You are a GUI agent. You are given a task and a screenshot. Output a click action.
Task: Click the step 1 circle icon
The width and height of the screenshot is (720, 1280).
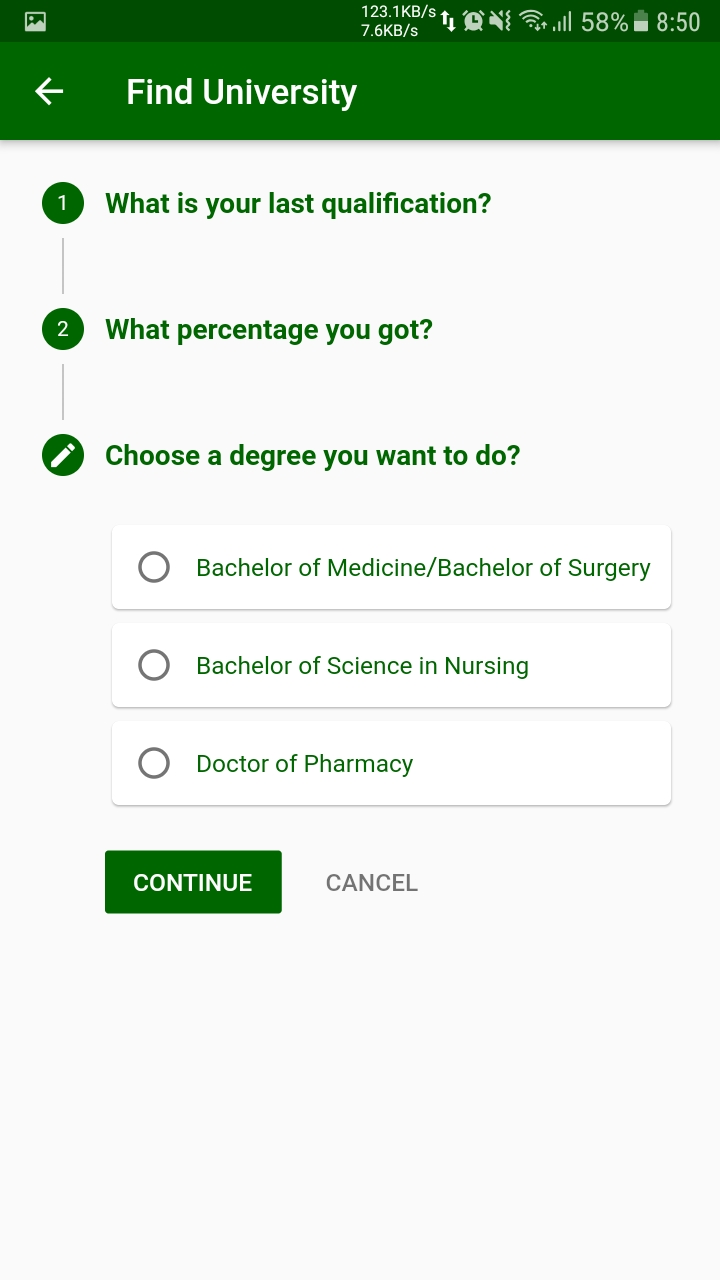click(63, 204)
